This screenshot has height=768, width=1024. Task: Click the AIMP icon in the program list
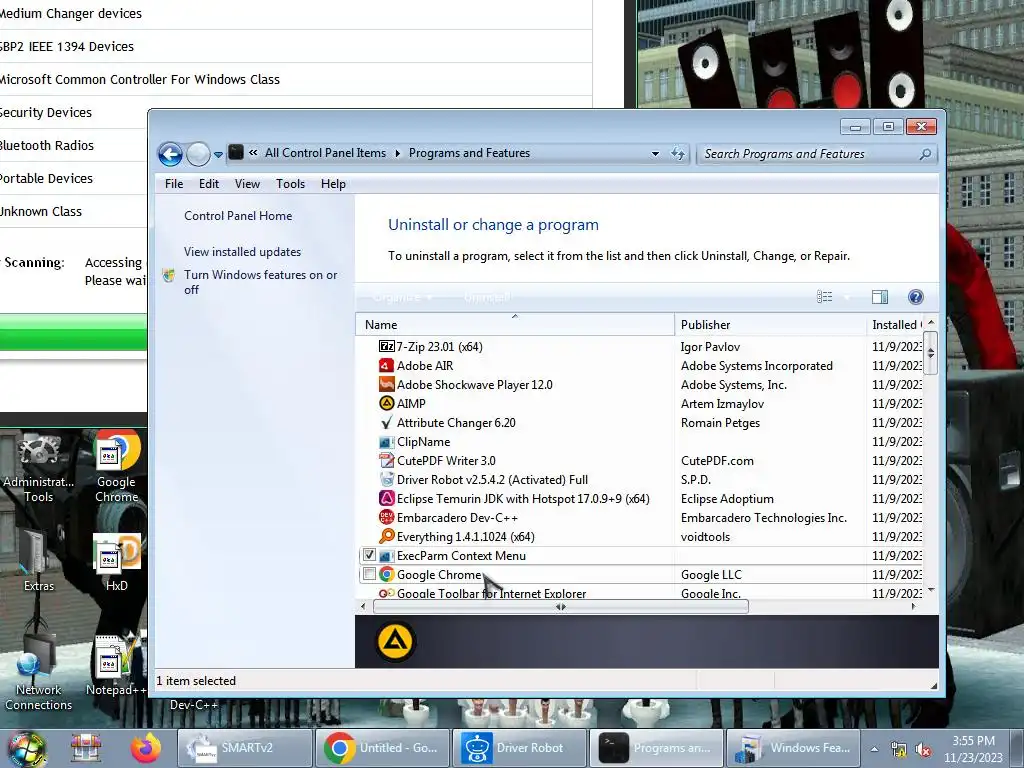coord(387,404)
